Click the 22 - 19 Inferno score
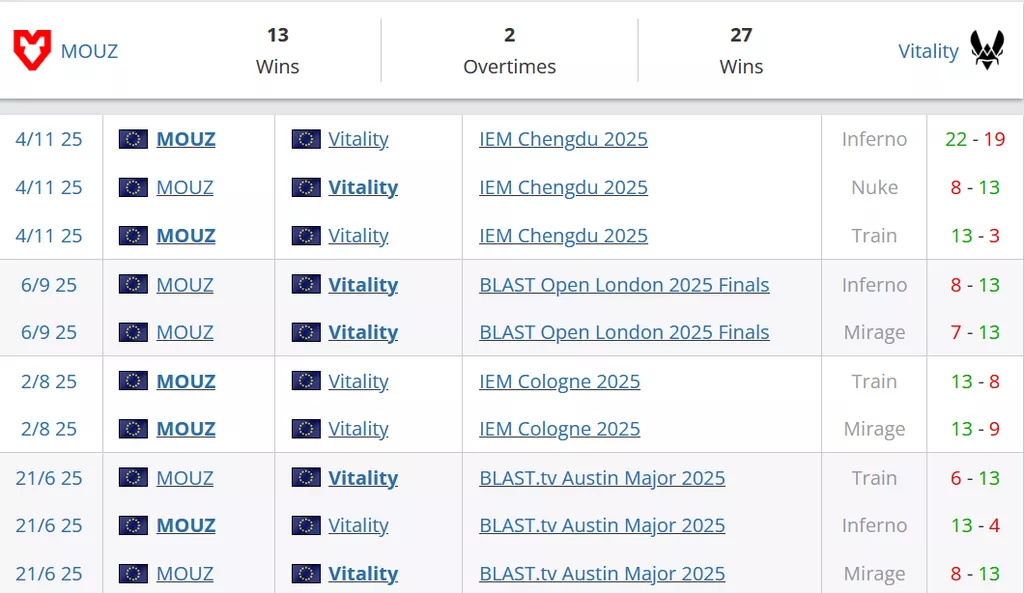This screenshot has height=593, width=1024. click(974, 139)
